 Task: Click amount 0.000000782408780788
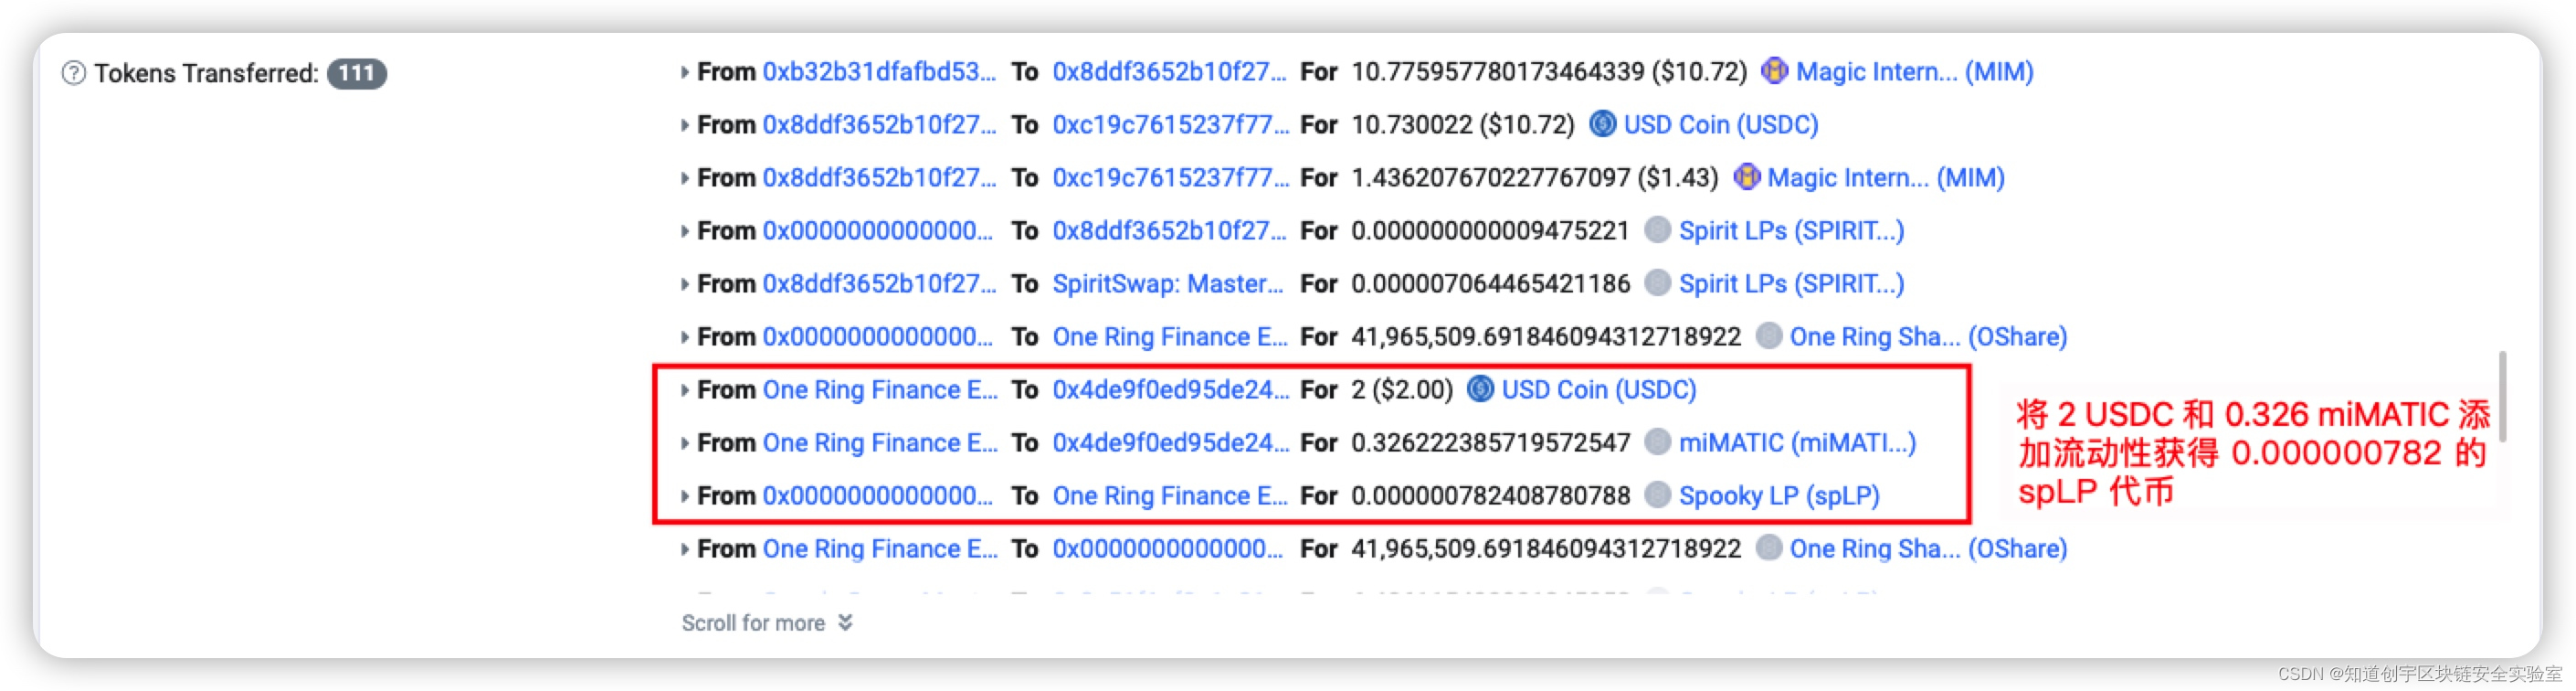[x=1490, y=496]
